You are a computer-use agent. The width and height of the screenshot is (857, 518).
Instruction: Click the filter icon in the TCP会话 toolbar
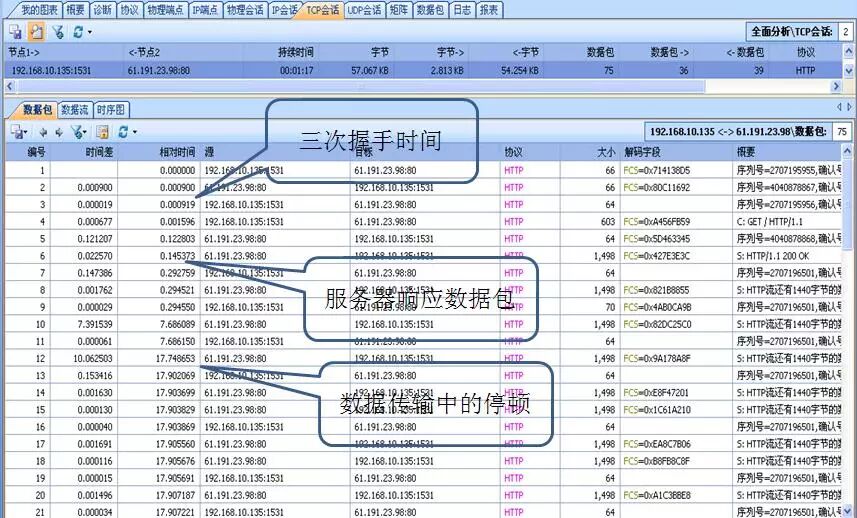pos(58,32)
